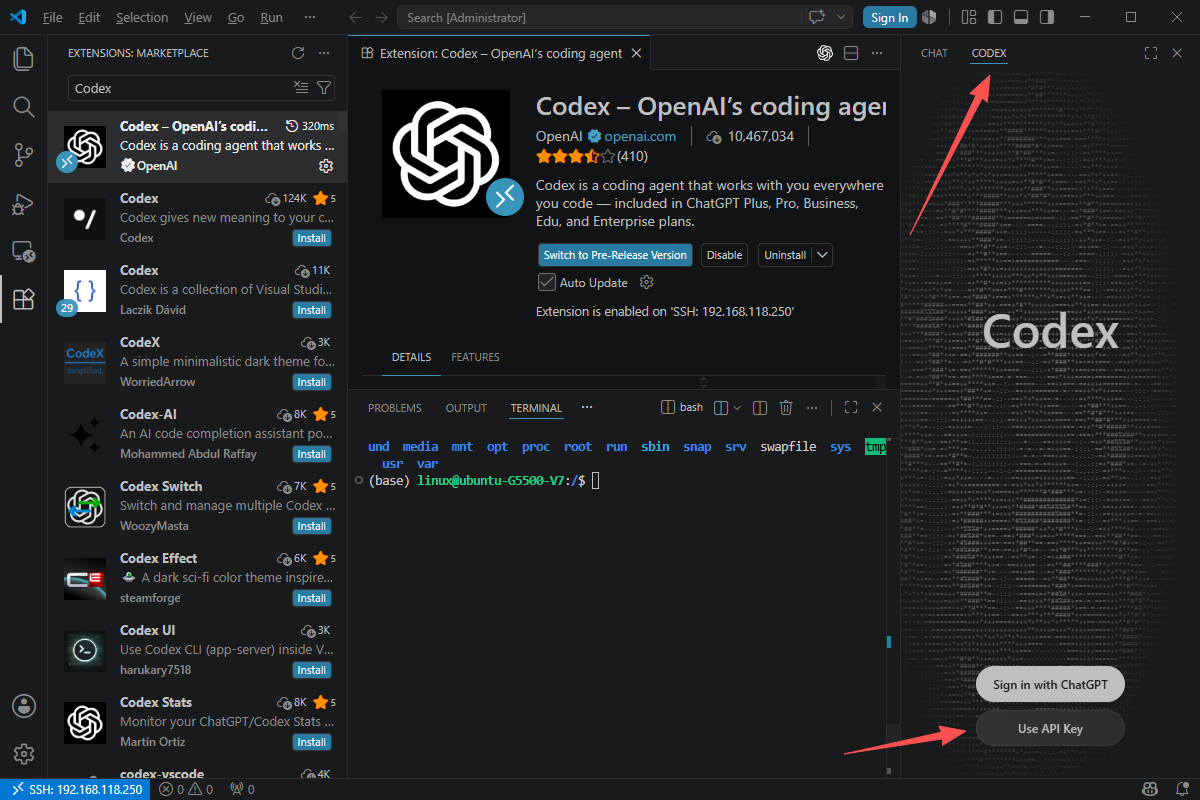This screenshot has height=800, width=1200.
Task: Close the Codex extension editor tab
Action: tap(638, 53)
